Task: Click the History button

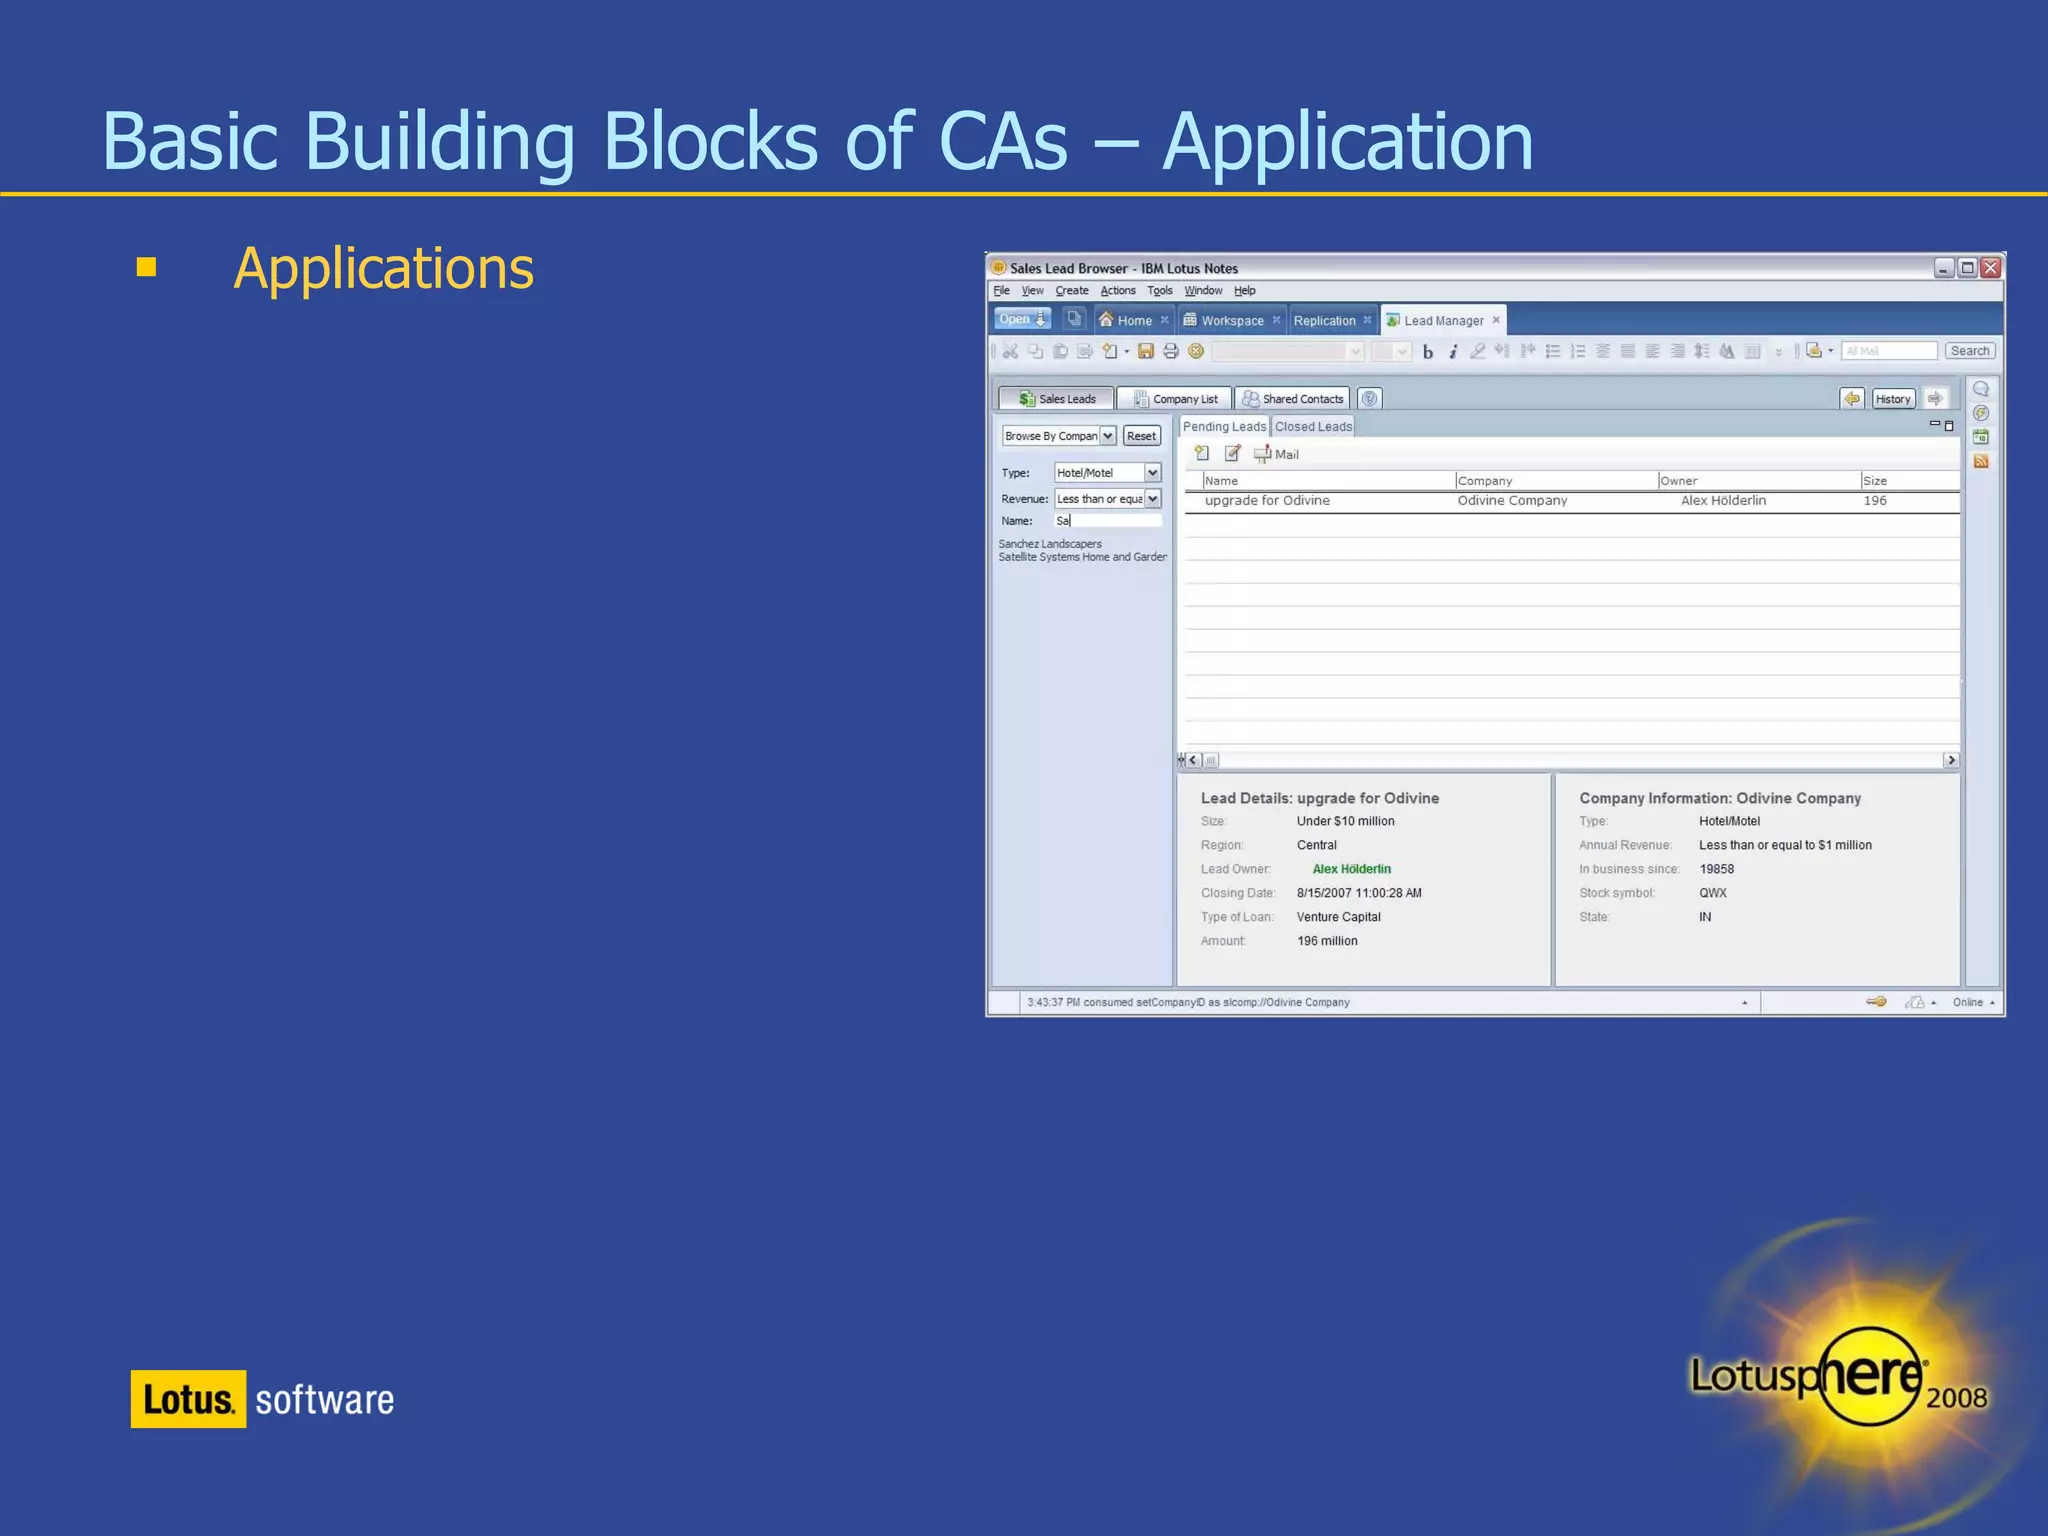Action: (x=1893, y=399)
